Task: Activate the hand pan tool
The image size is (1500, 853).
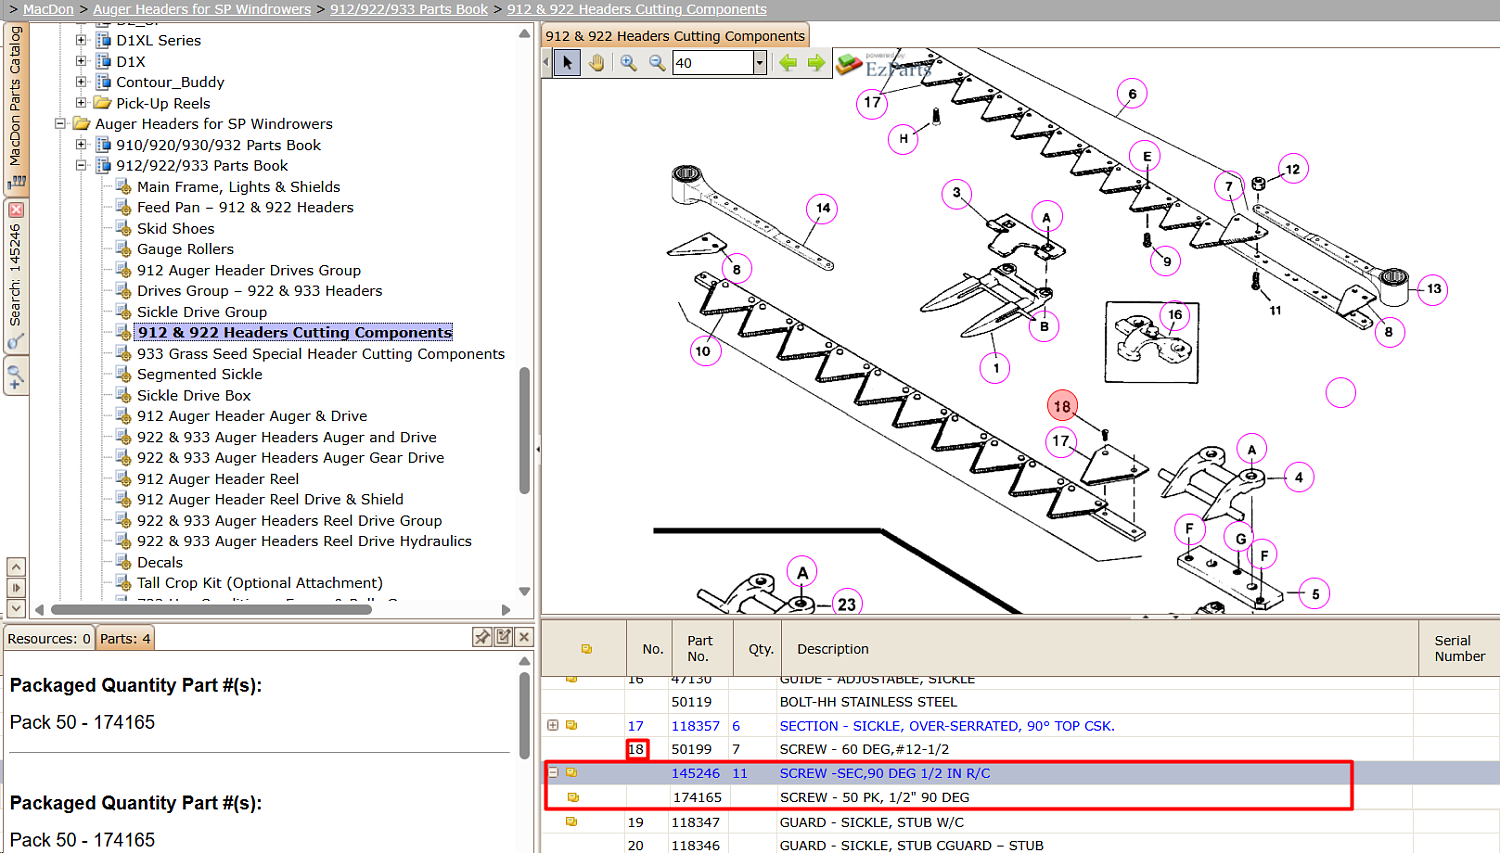Action: (596, 63)
